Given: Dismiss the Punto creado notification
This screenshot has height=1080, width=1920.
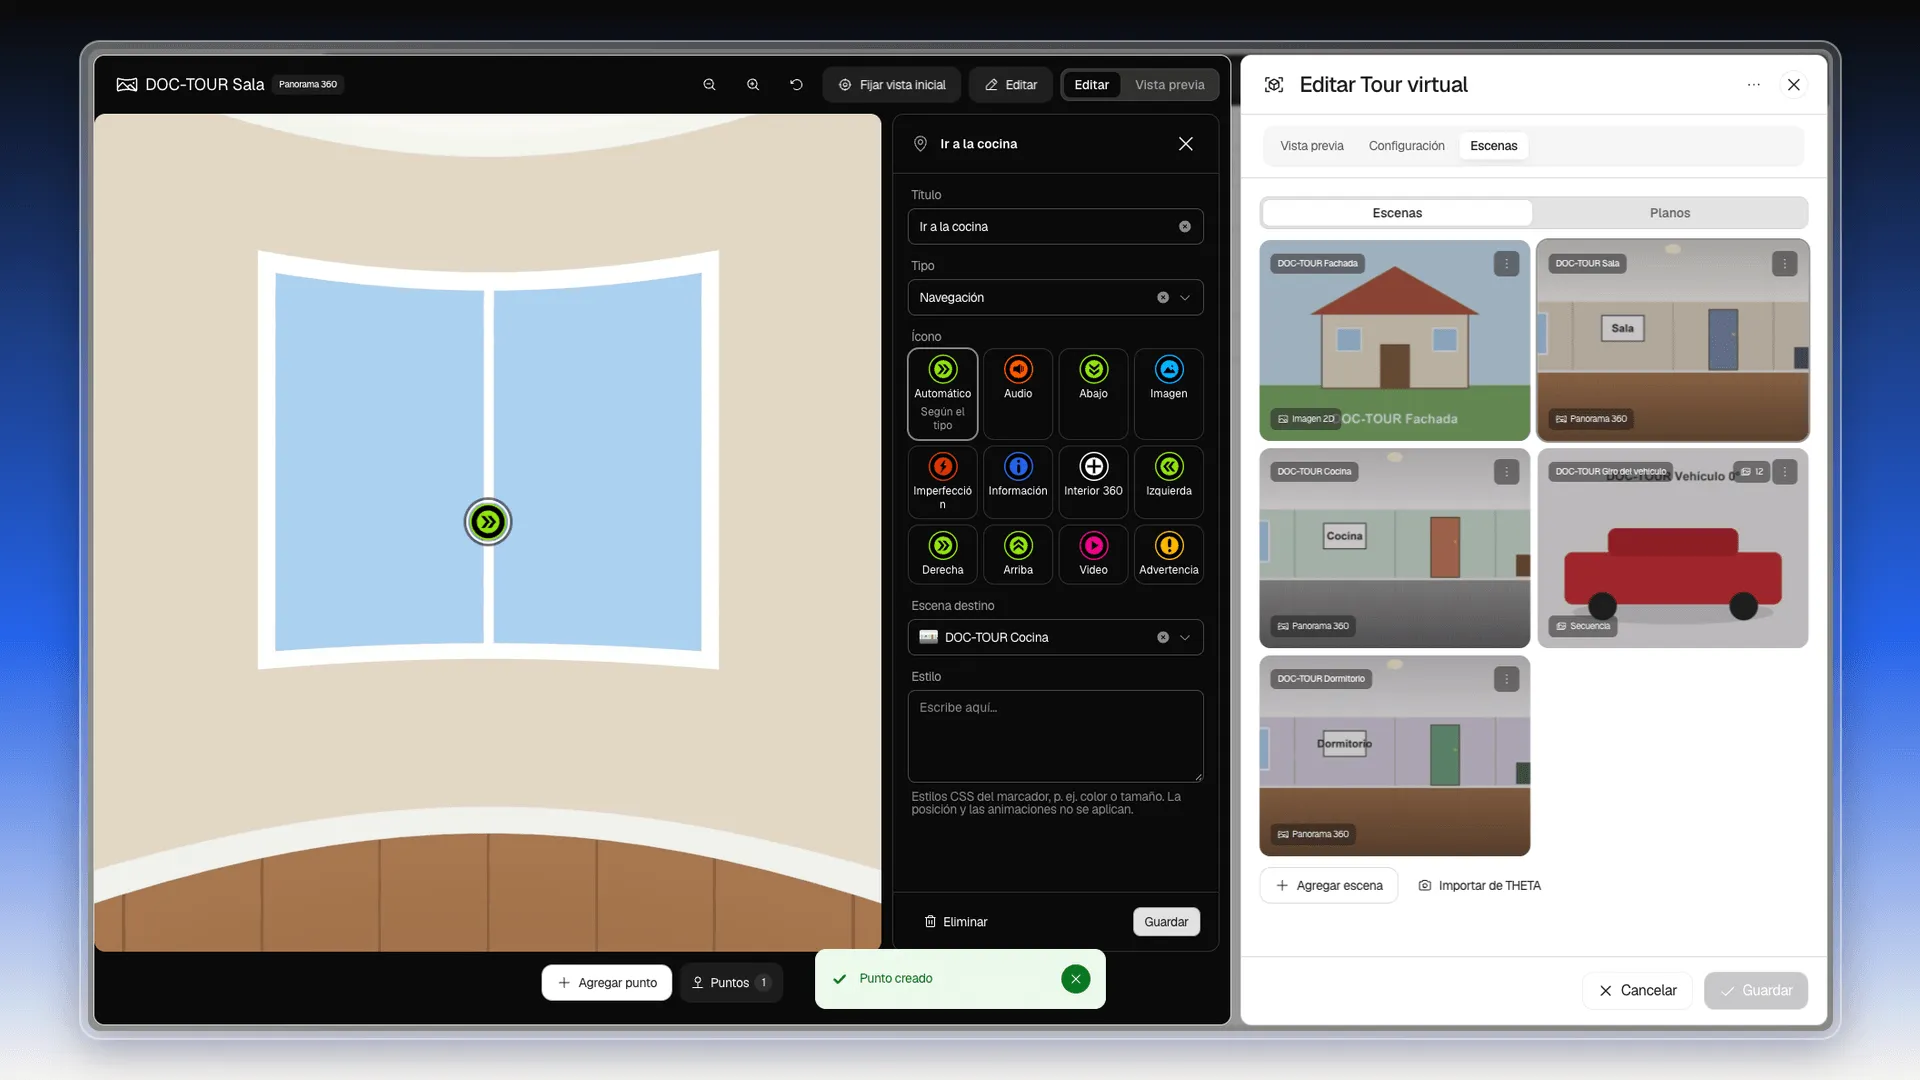Looking at the screenshot, I should pos(1075,979).
